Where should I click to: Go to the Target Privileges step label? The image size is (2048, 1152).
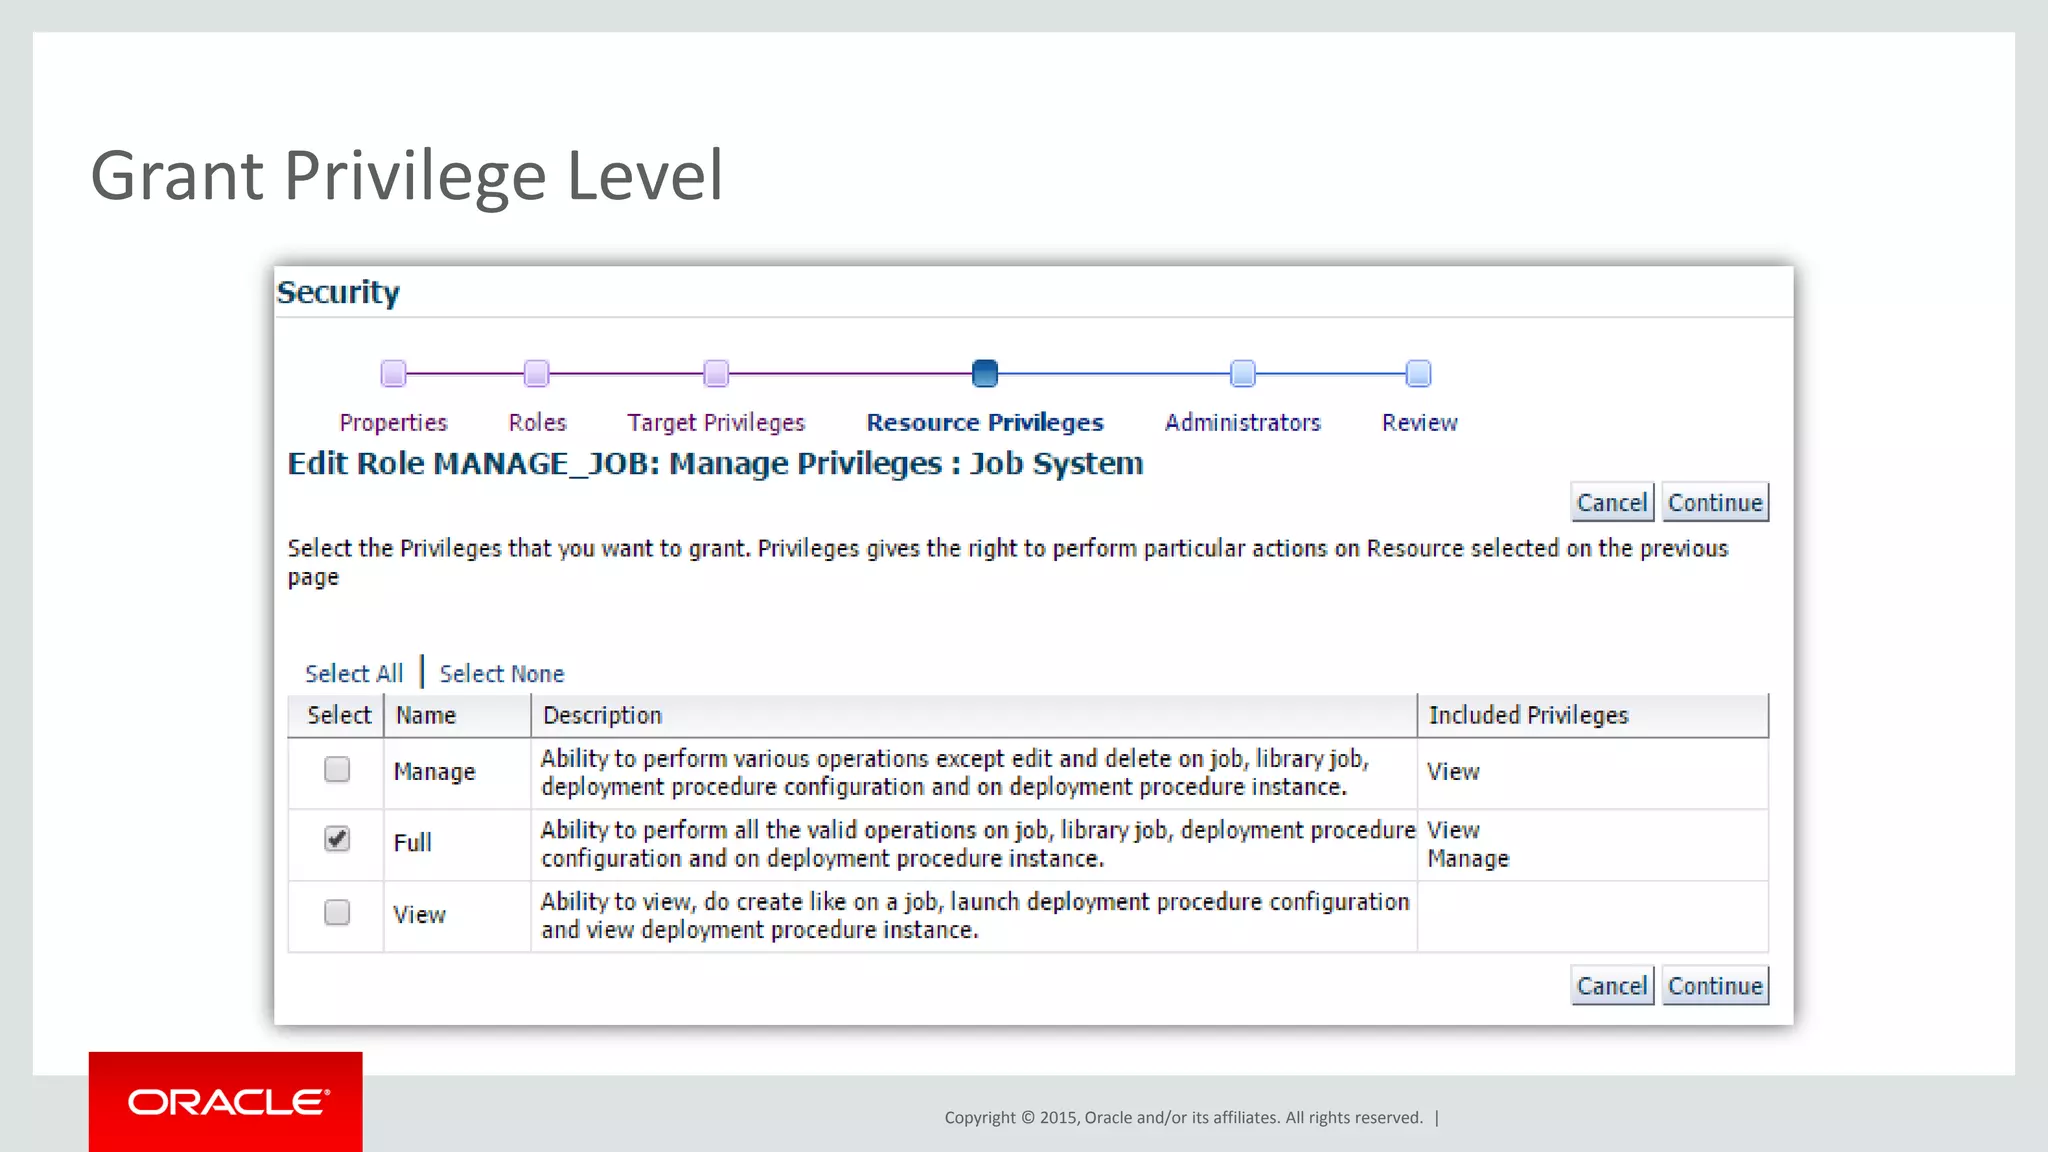coord(716,423)
